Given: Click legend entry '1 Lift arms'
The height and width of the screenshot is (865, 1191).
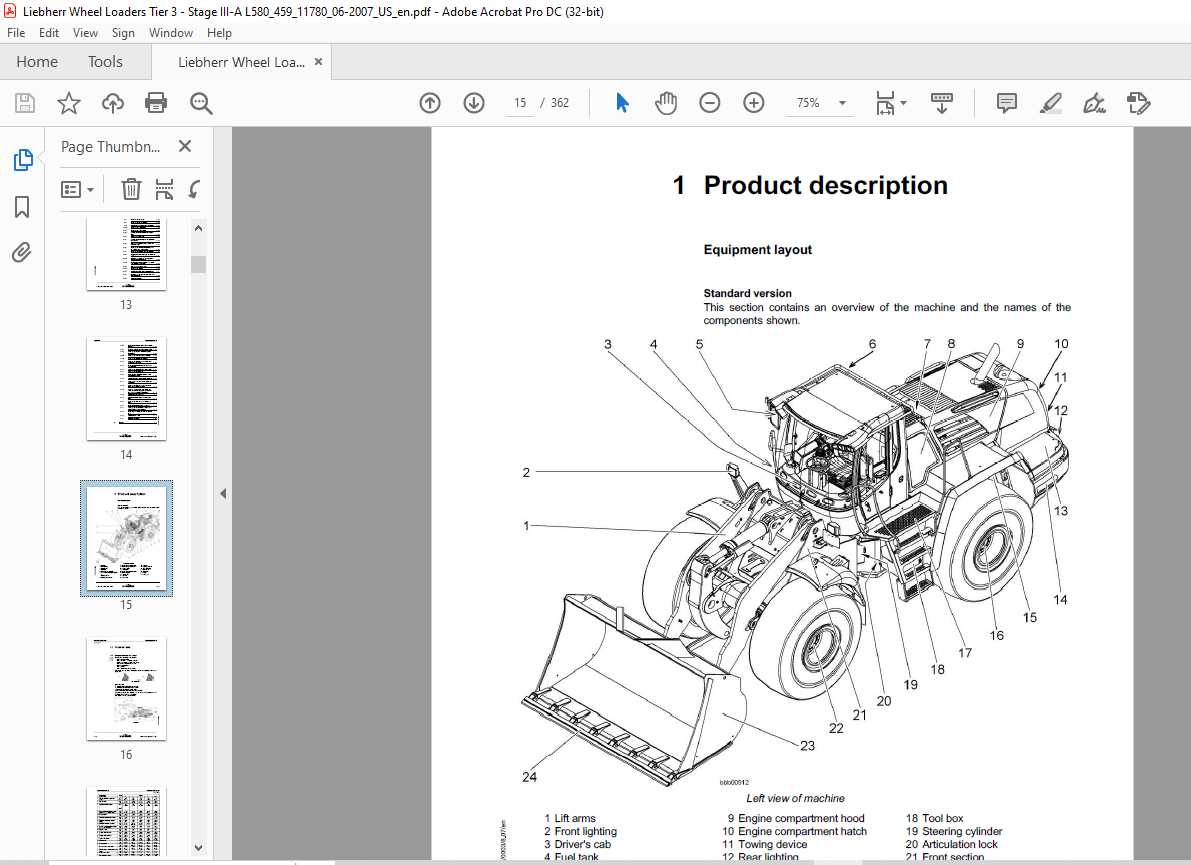Looking at the screenshot, I should [570, 819].
